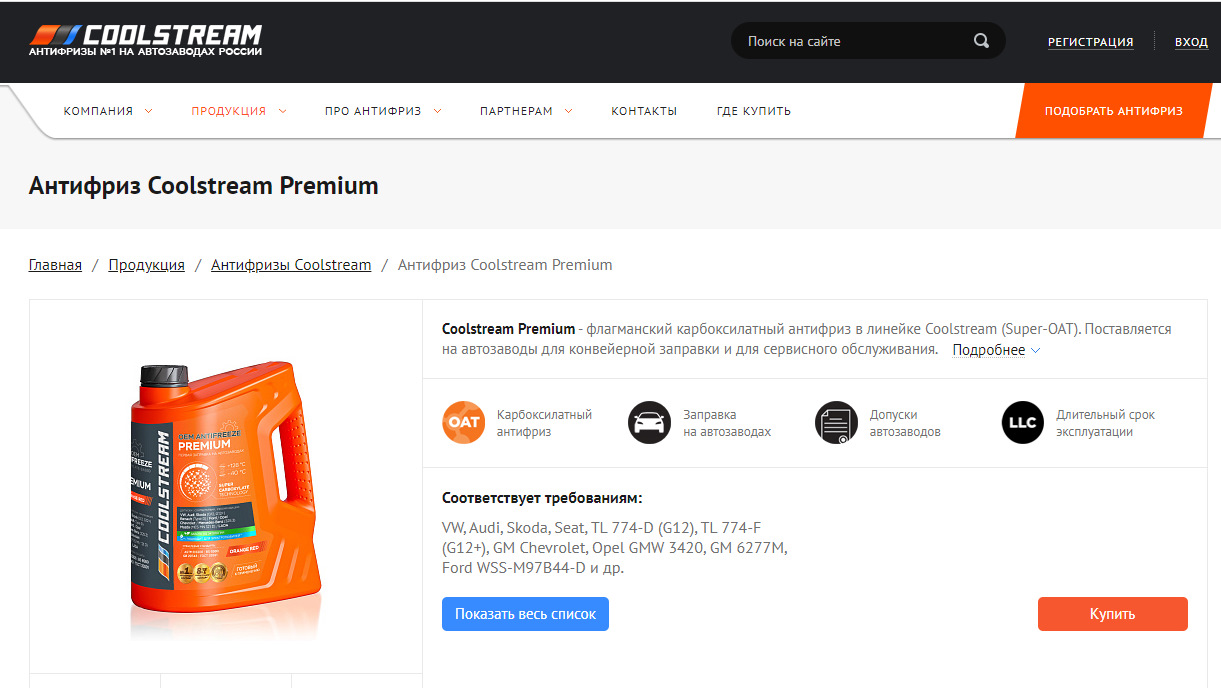Go to the Контакты page

[644, 111]
